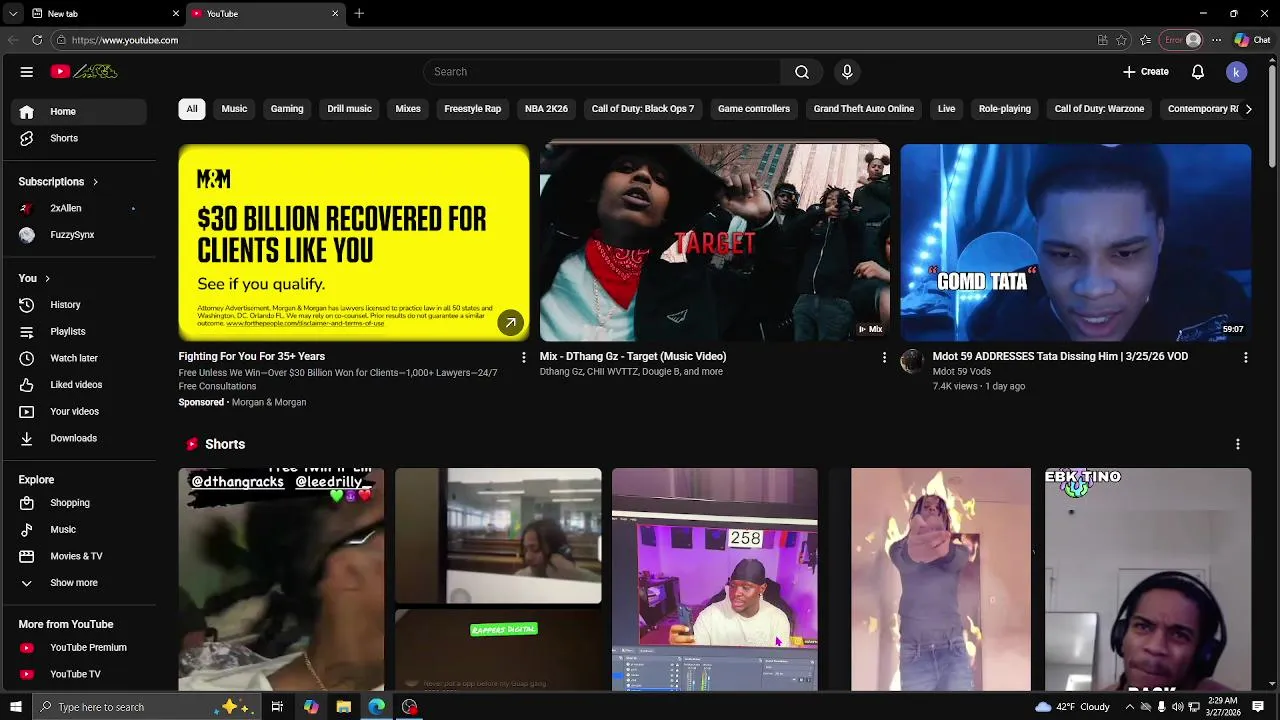Open File Explorer from the taskbar
1280x720 pixels.
click(344, 707)
